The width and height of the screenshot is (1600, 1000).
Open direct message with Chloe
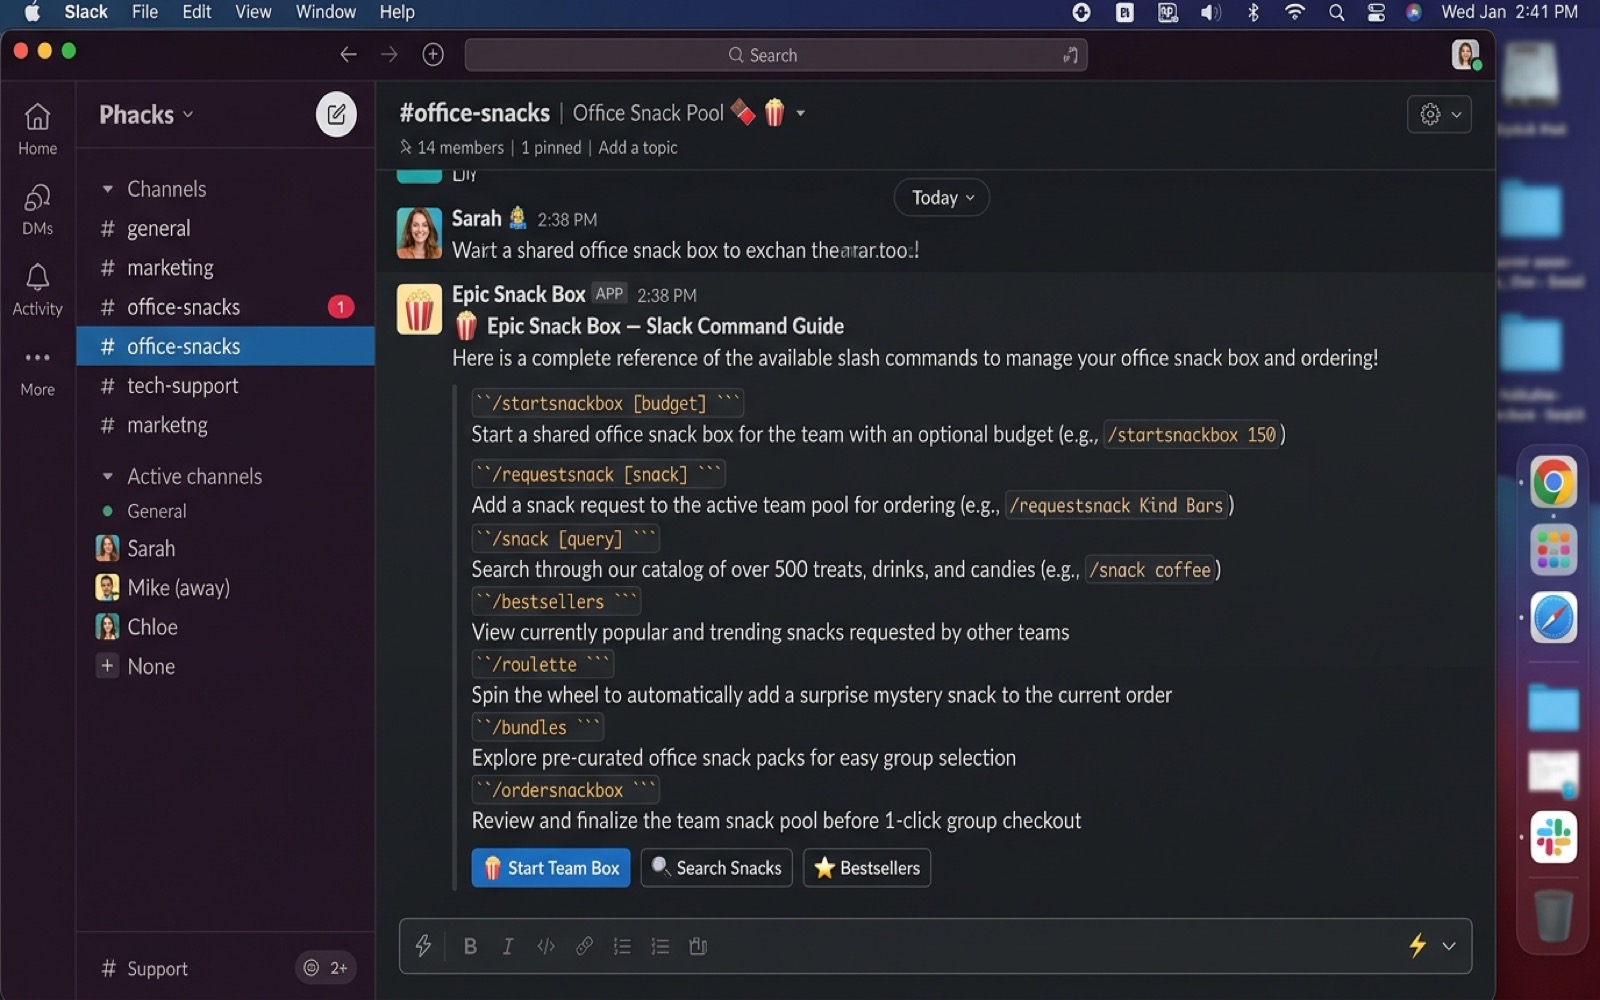(226, 627)
